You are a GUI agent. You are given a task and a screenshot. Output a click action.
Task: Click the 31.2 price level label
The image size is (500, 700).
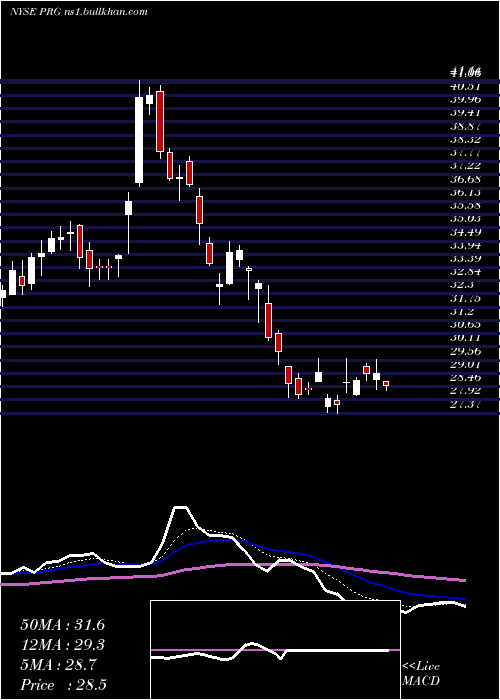461,312
